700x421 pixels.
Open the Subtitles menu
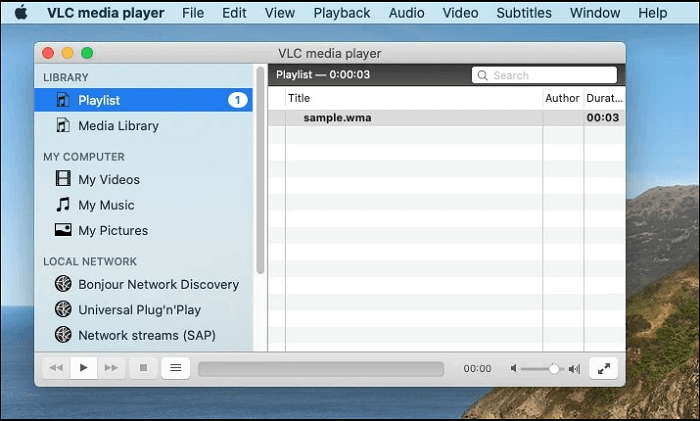[x=523, y=13]
